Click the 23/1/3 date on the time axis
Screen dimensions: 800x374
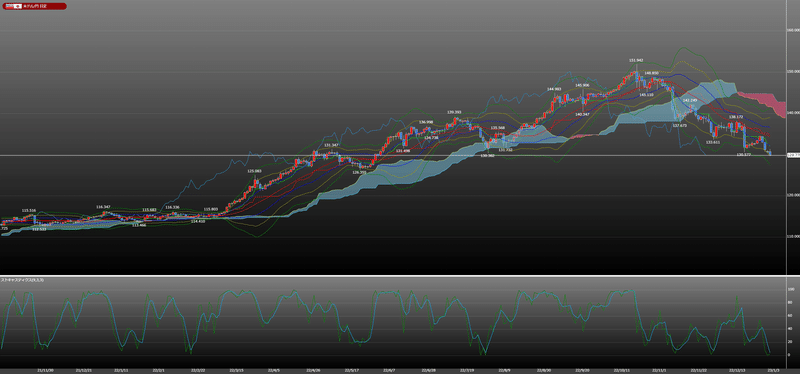(773, 371)
